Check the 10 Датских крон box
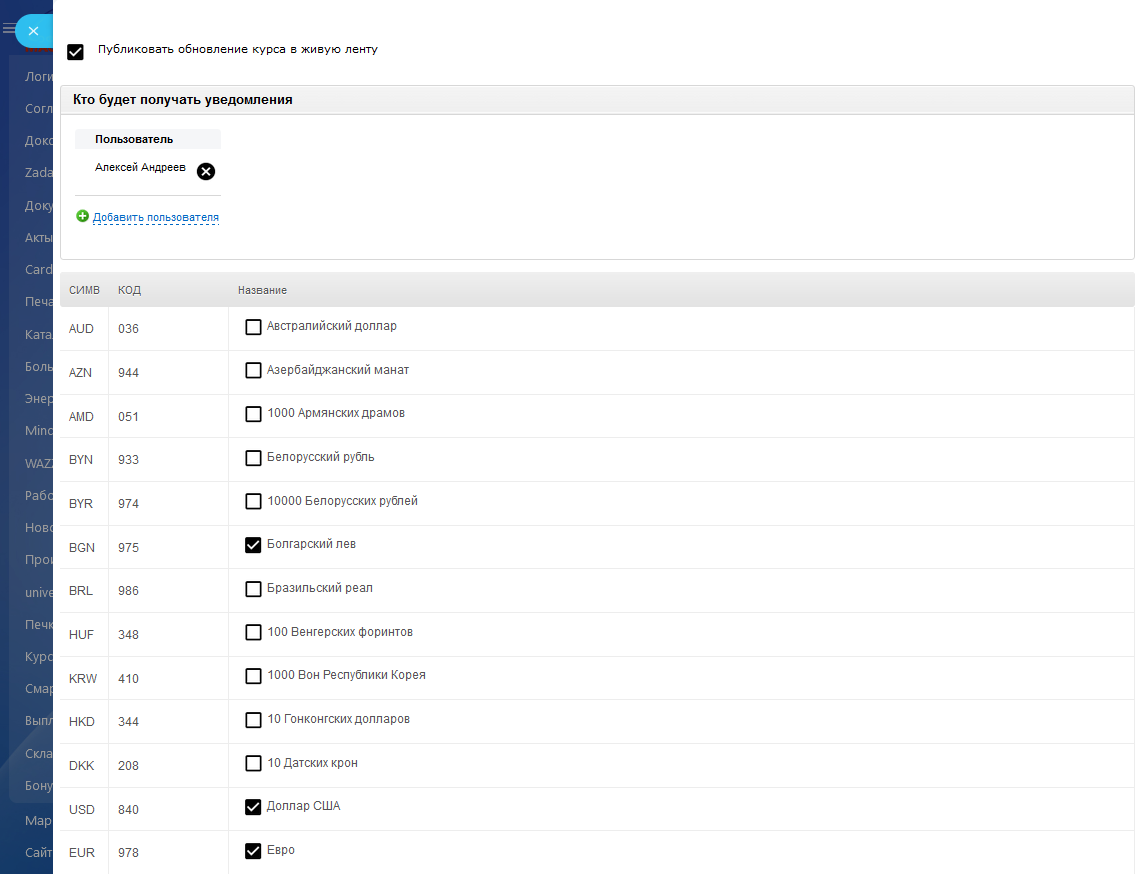The width and height of the screenshot is (1135, 874). (253, 764)
